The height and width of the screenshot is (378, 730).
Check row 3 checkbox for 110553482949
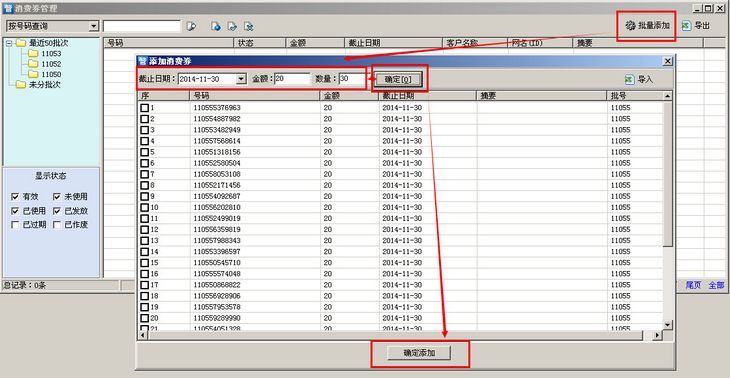pyautogui.click(x=145, y=130)
